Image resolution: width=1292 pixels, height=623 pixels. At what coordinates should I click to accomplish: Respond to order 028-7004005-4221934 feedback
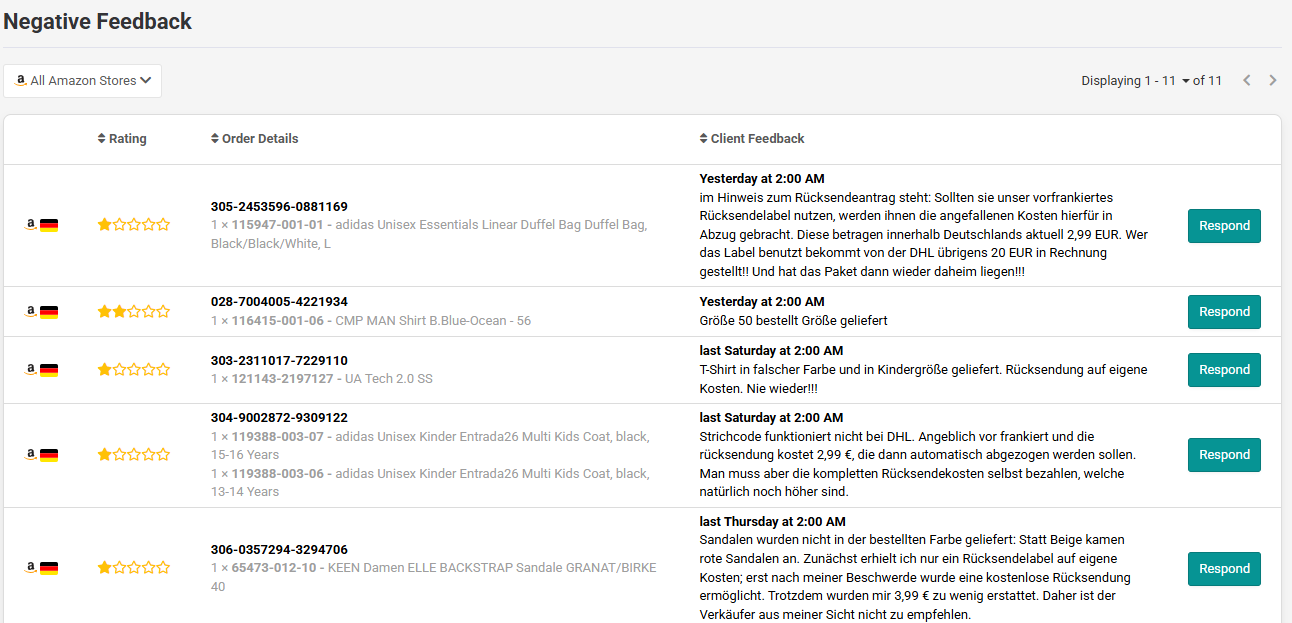click(1224, 312)
